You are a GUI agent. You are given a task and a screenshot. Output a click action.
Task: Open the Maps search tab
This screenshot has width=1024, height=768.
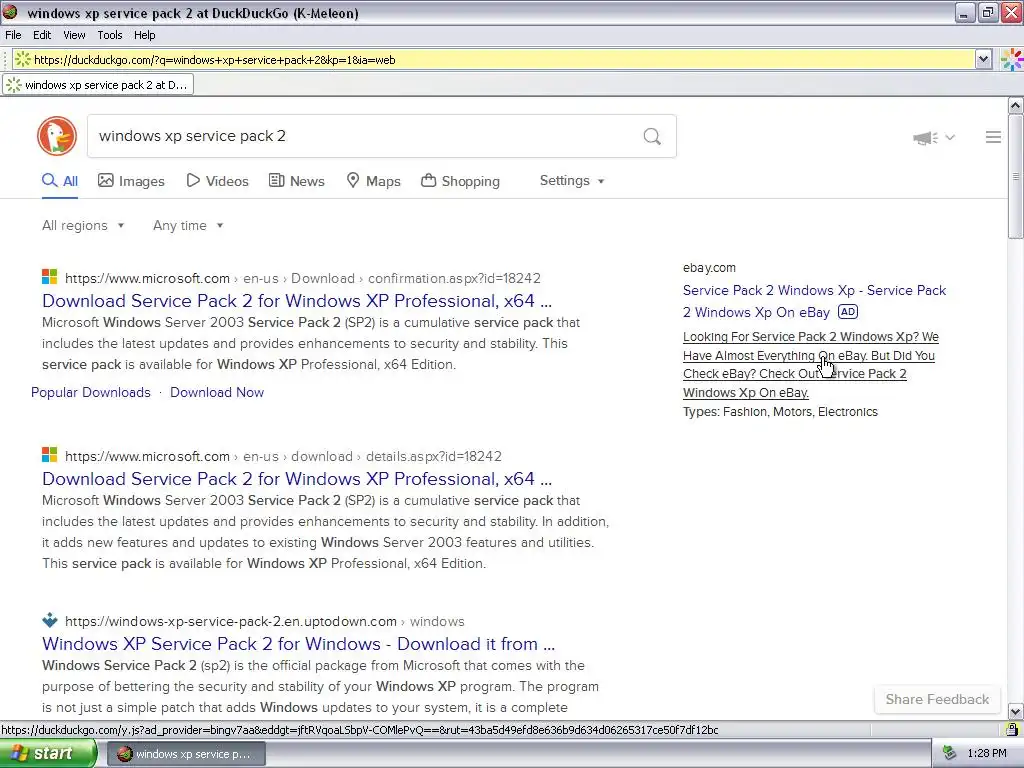pos(374,181)
